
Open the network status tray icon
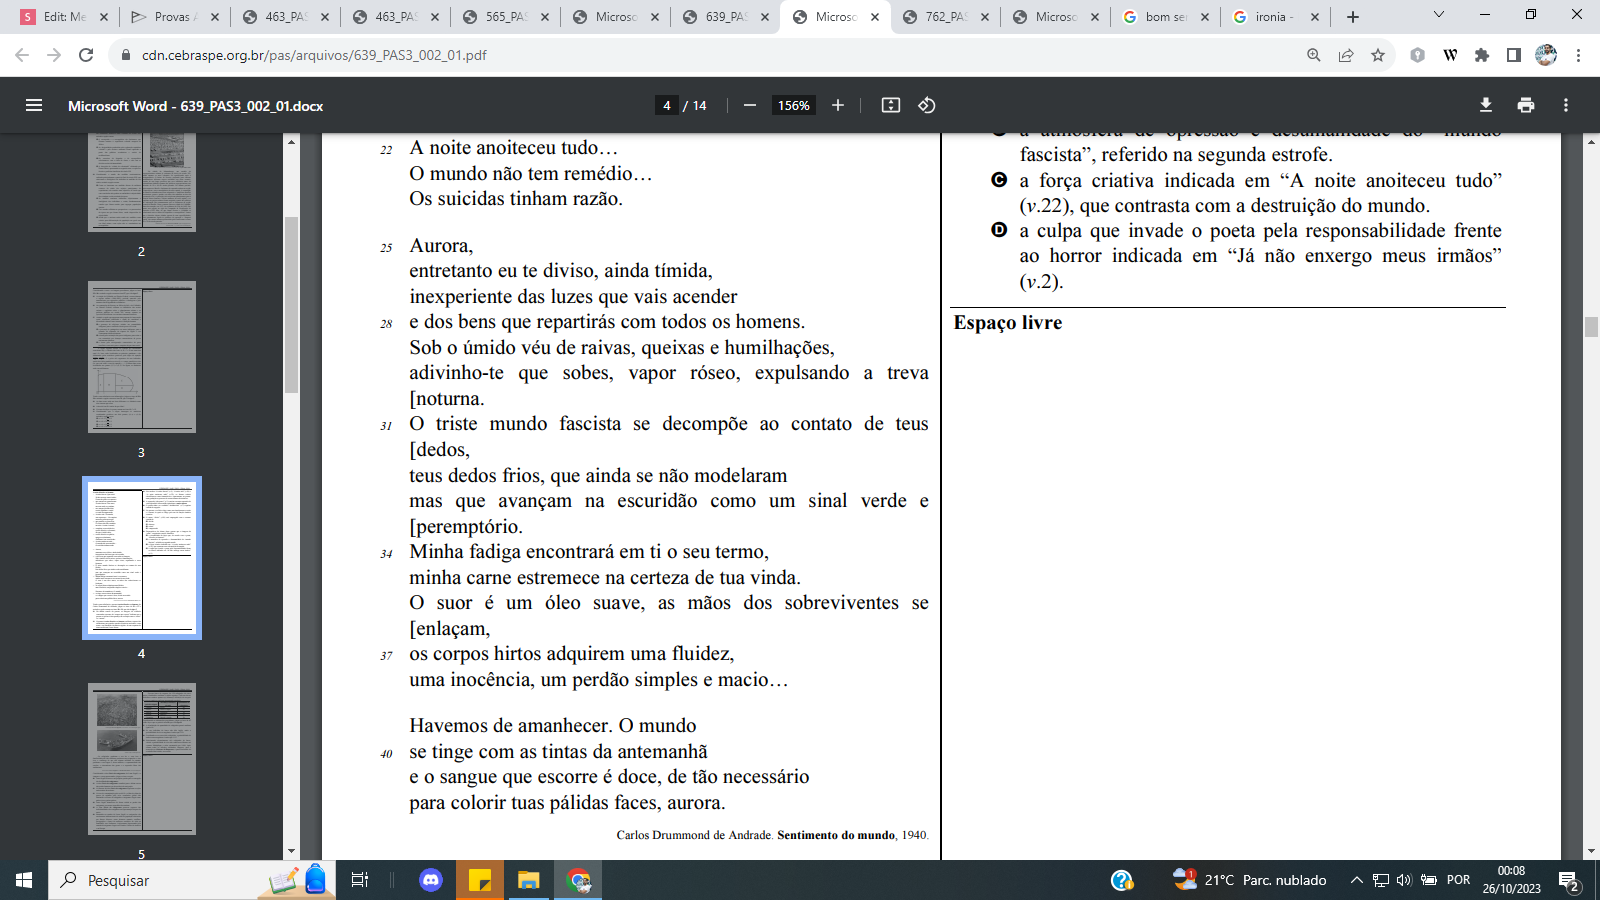pyautogui.click(x=1380, y=880)
